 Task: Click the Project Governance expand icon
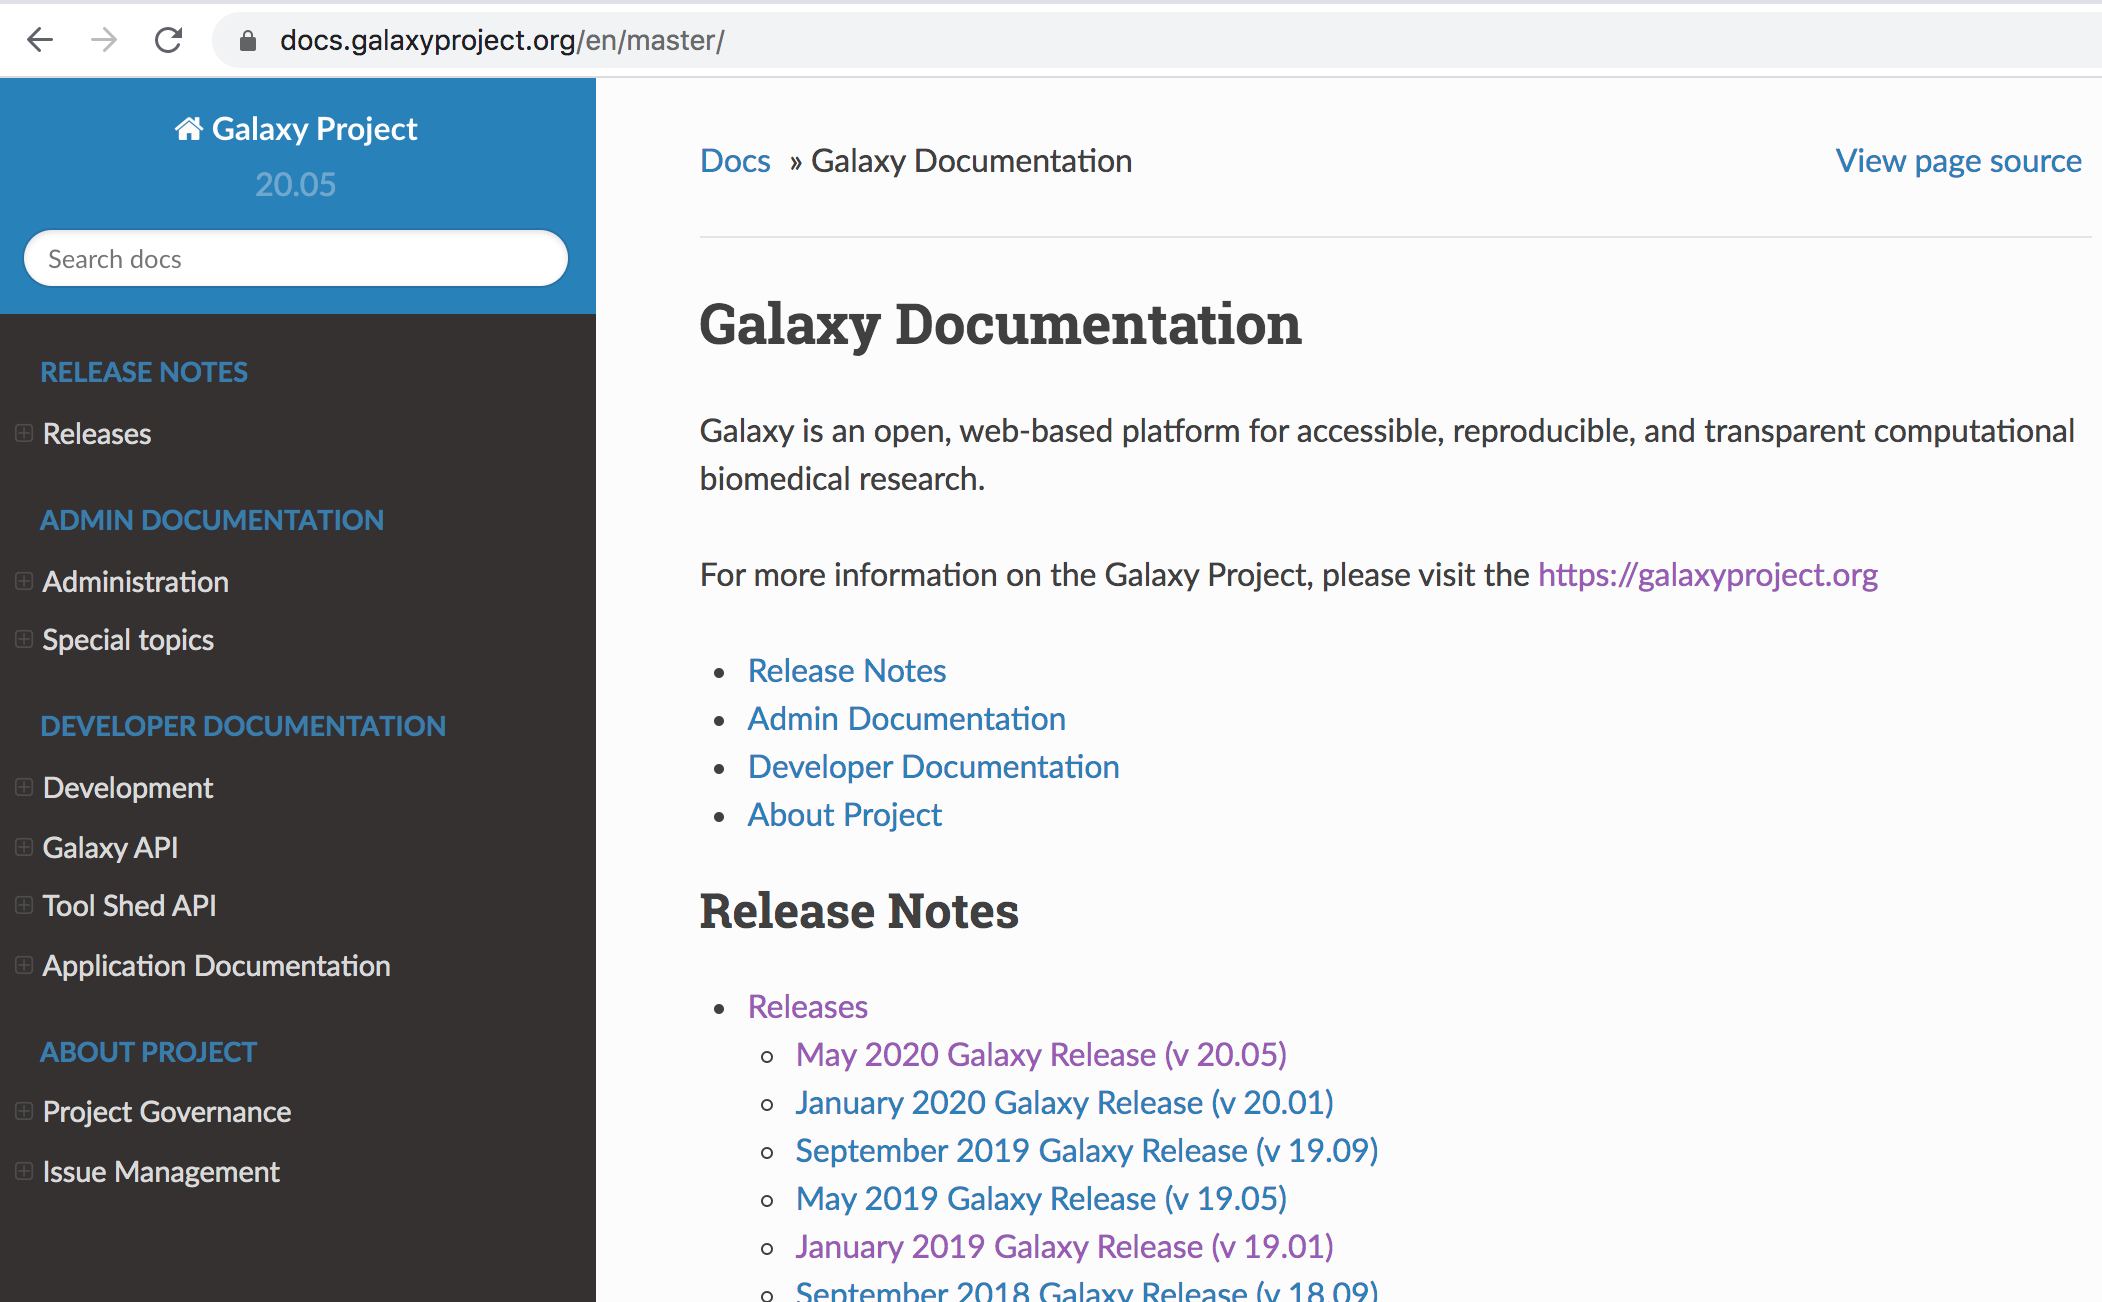coord(24,1111)
